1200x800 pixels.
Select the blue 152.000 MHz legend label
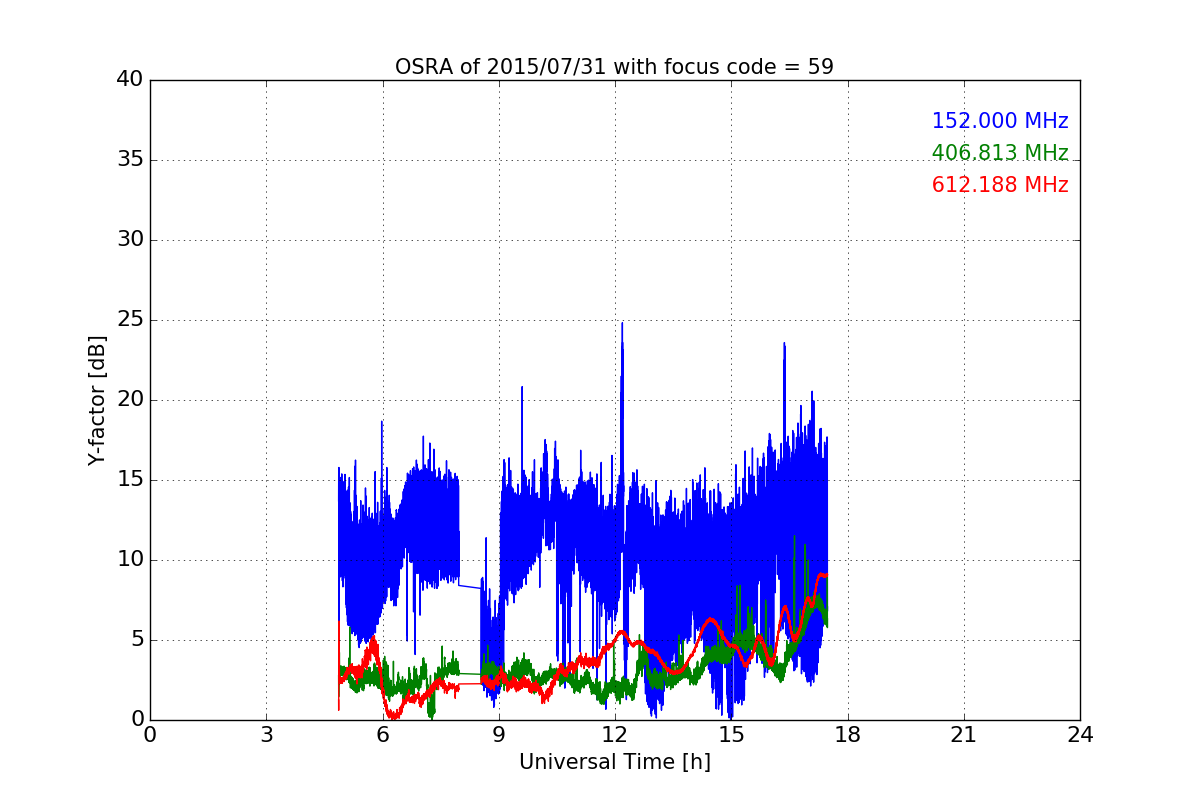pyautogui.click(x=1000, y=121)
